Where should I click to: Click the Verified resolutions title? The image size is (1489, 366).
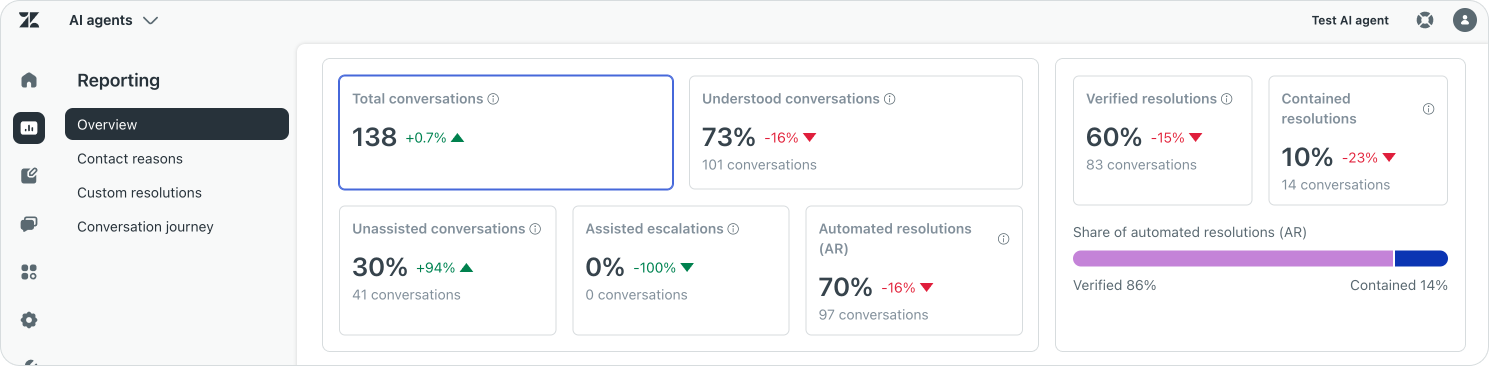(x=1151, y=99)
